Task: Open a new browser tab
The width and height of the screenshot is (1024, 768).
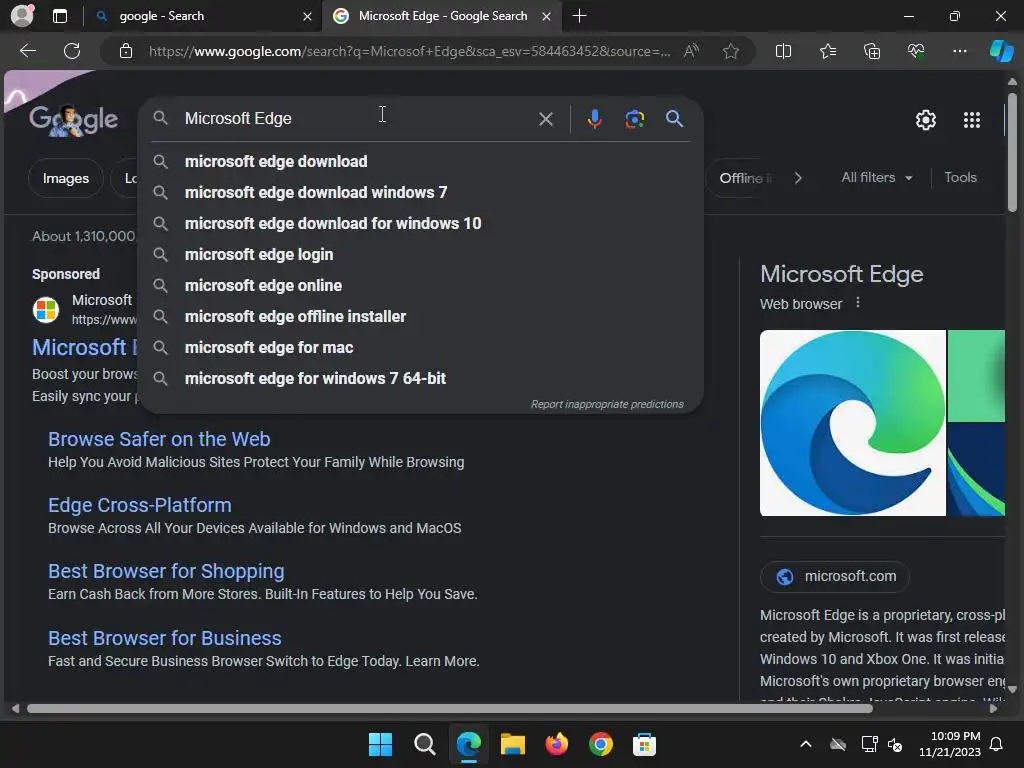Action: point(579,16)
